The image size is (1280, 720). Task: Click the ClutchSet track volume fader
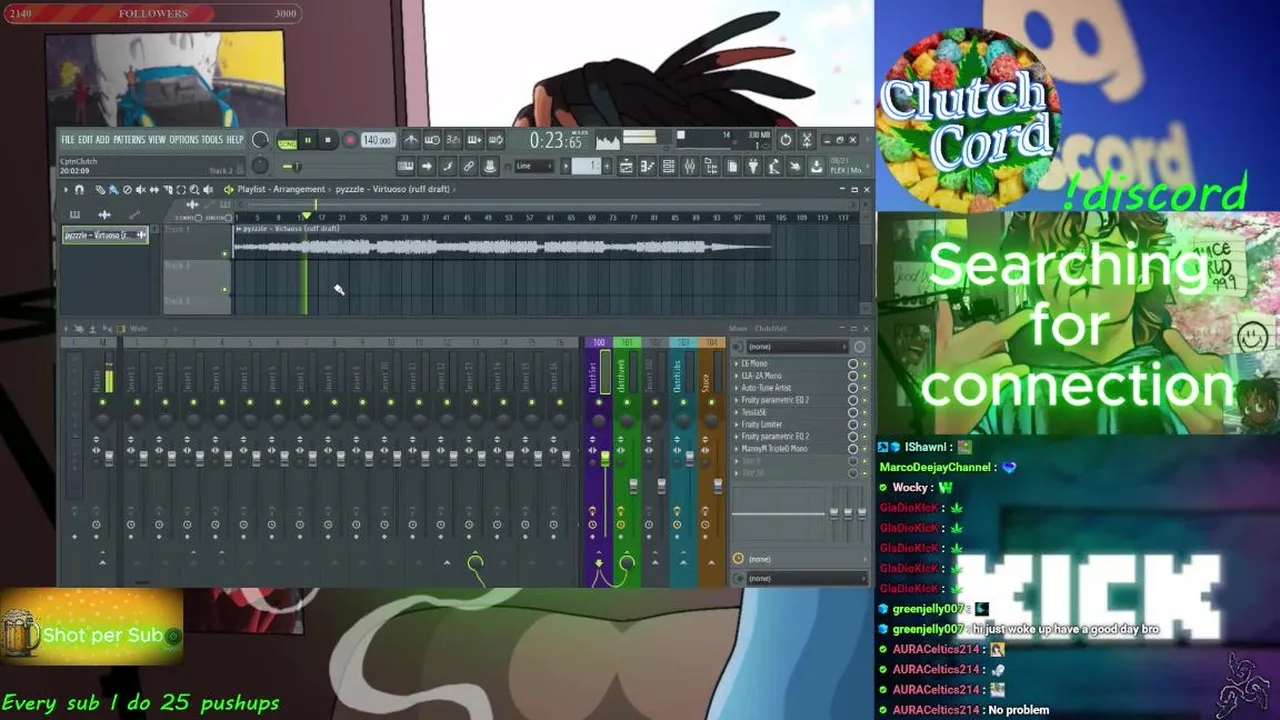[x=605, y=458]
